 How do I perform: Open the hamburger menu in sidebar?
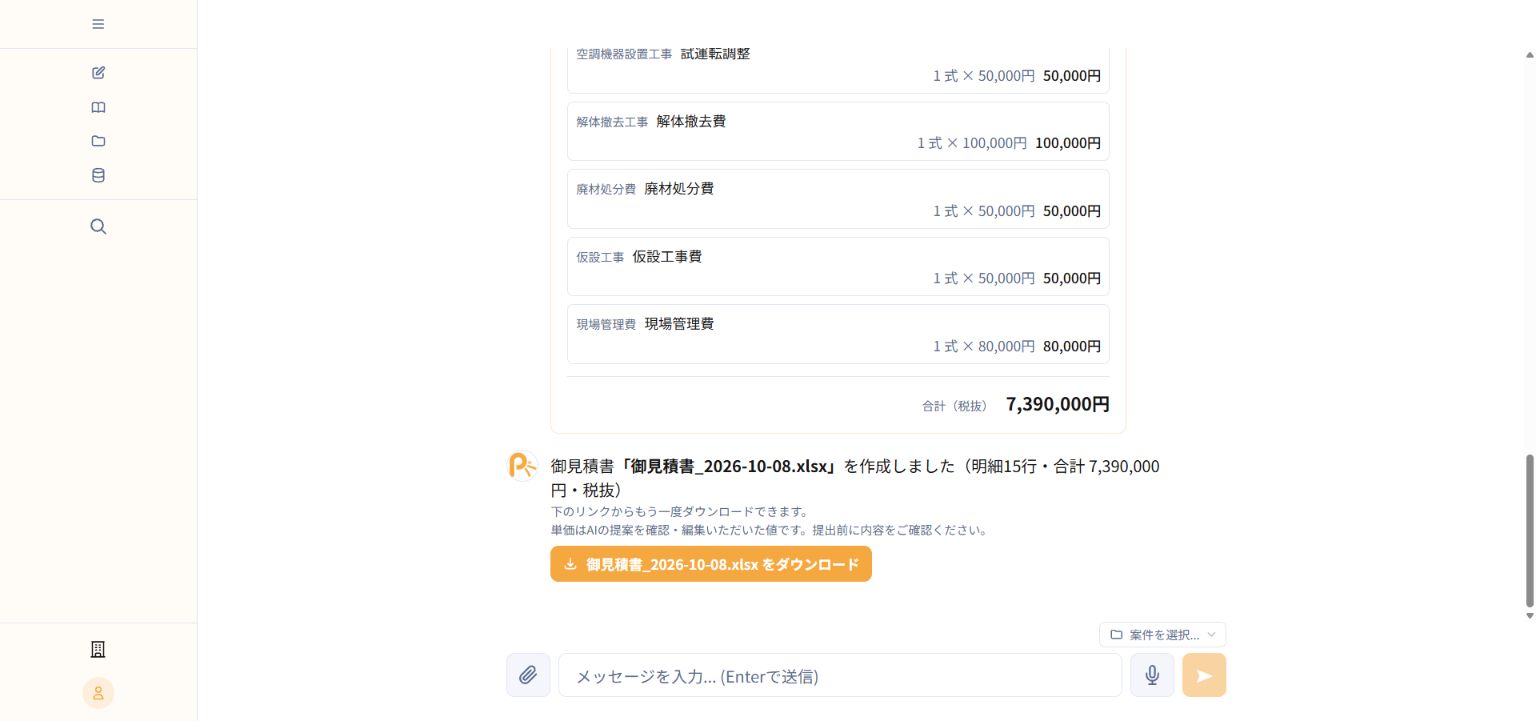98,24
